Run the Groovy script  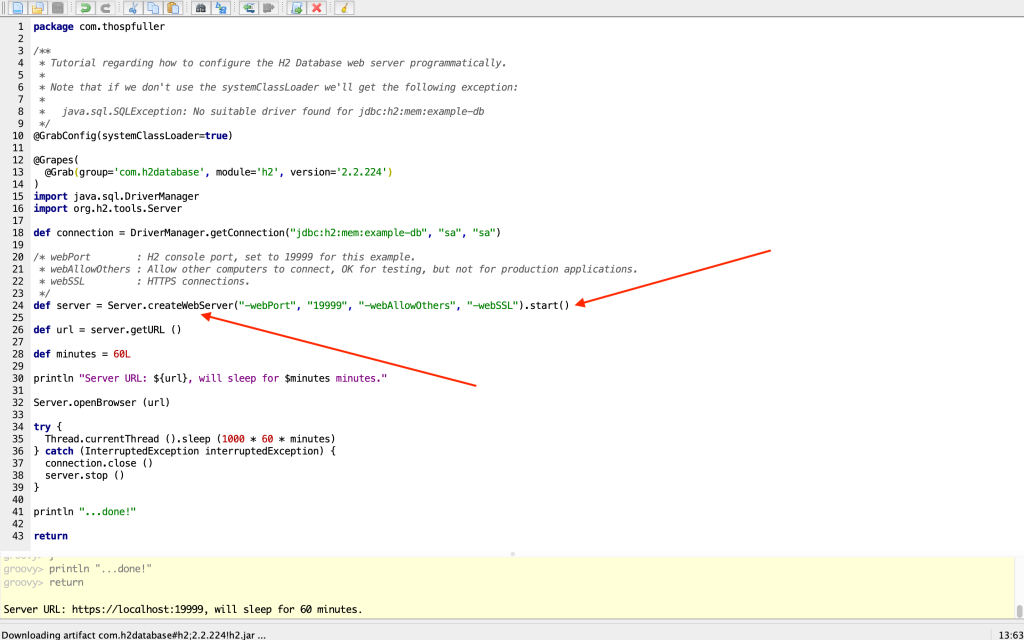296,8
